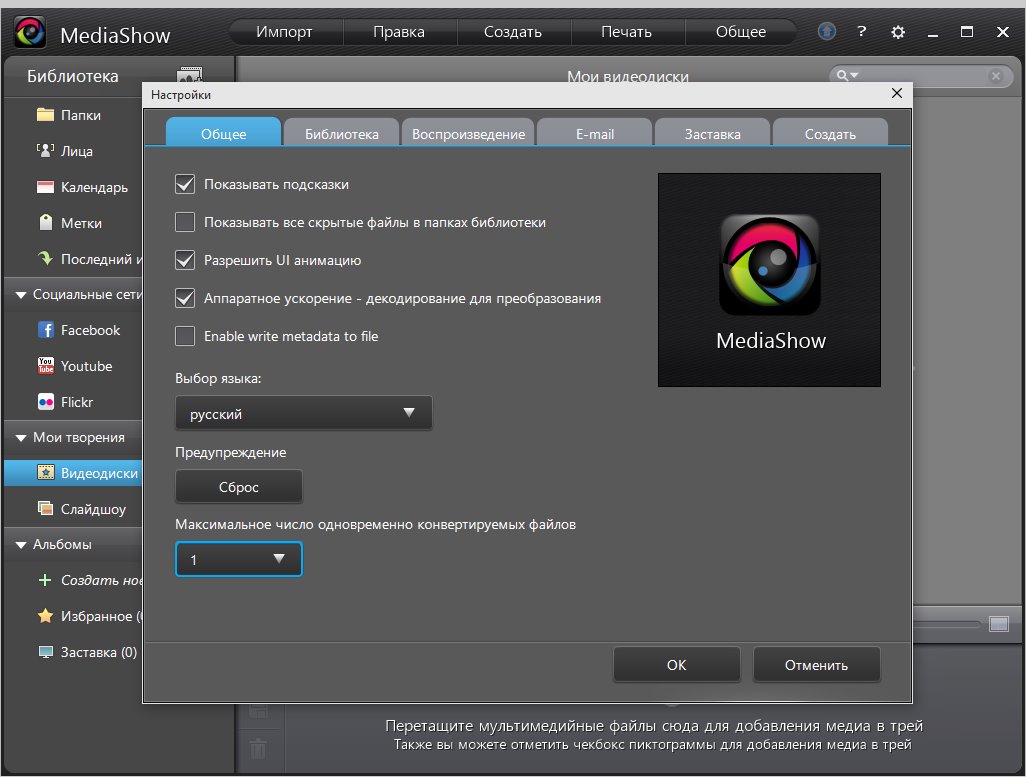Collapse the Социальные сети section
Viewport: 1026px width, 777px height.
point(21,294)
